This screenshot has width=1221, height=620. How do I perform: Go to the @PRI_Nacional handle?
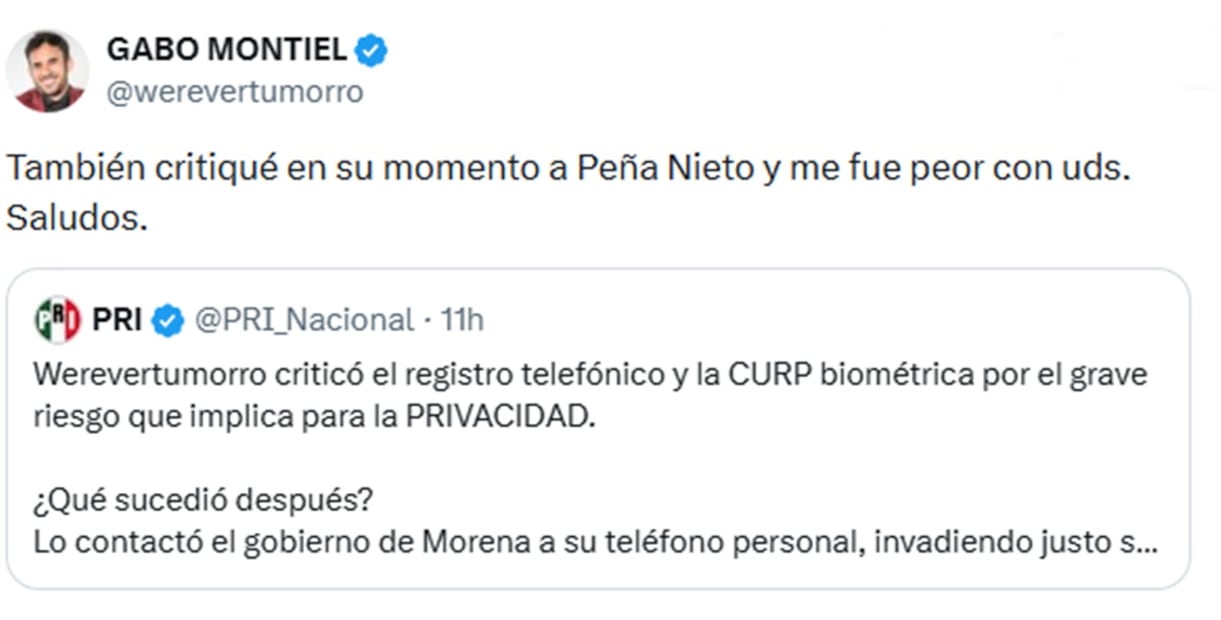pos(303,320)
